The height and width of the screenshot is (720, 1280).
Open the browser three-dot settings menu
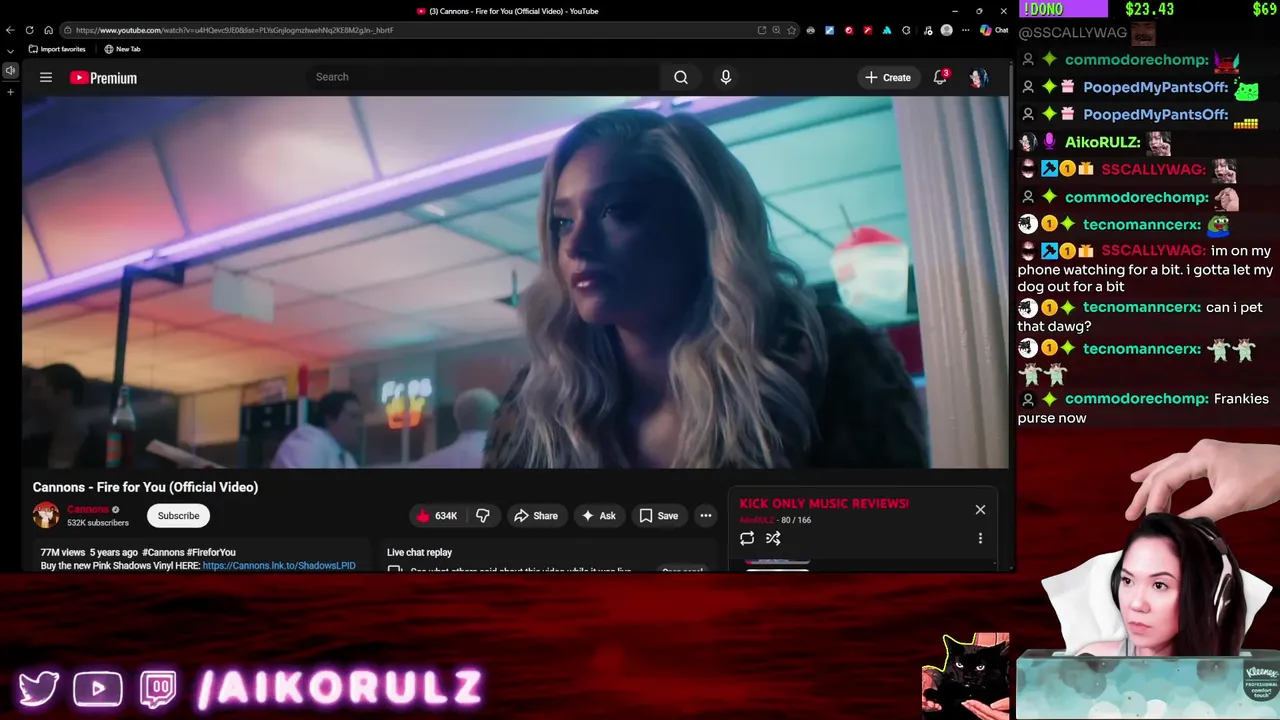point(965,30)
